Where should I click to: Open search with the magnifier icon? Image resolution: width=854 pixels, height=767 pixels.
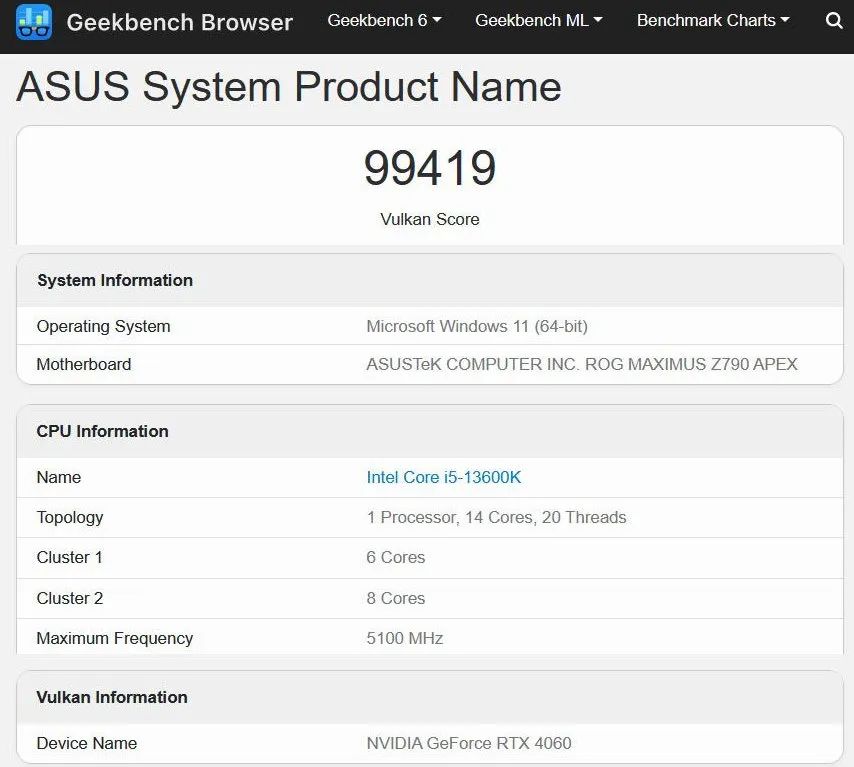[834, 20]
